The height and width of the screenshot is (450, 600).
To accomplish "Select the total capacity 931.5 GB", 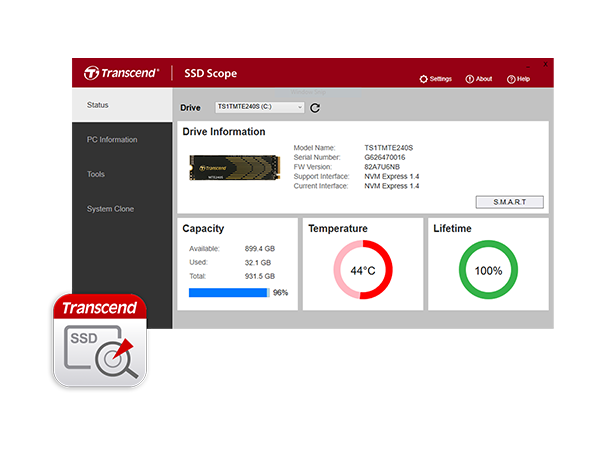I will tap(260, 276).
